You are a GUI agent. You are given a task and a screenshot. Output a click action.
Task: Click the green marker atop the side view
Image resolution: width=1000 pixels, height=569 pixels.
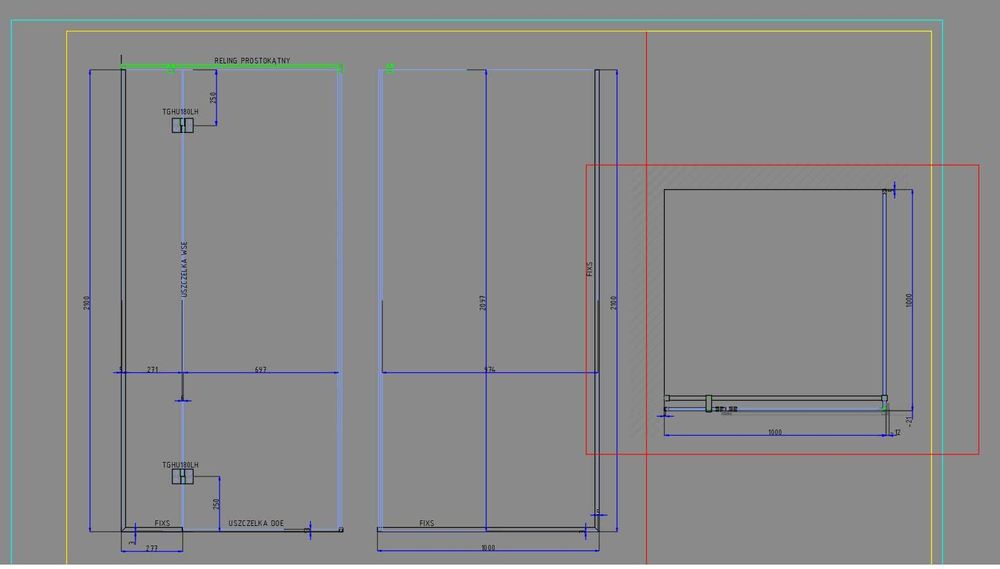coord(390,68)
